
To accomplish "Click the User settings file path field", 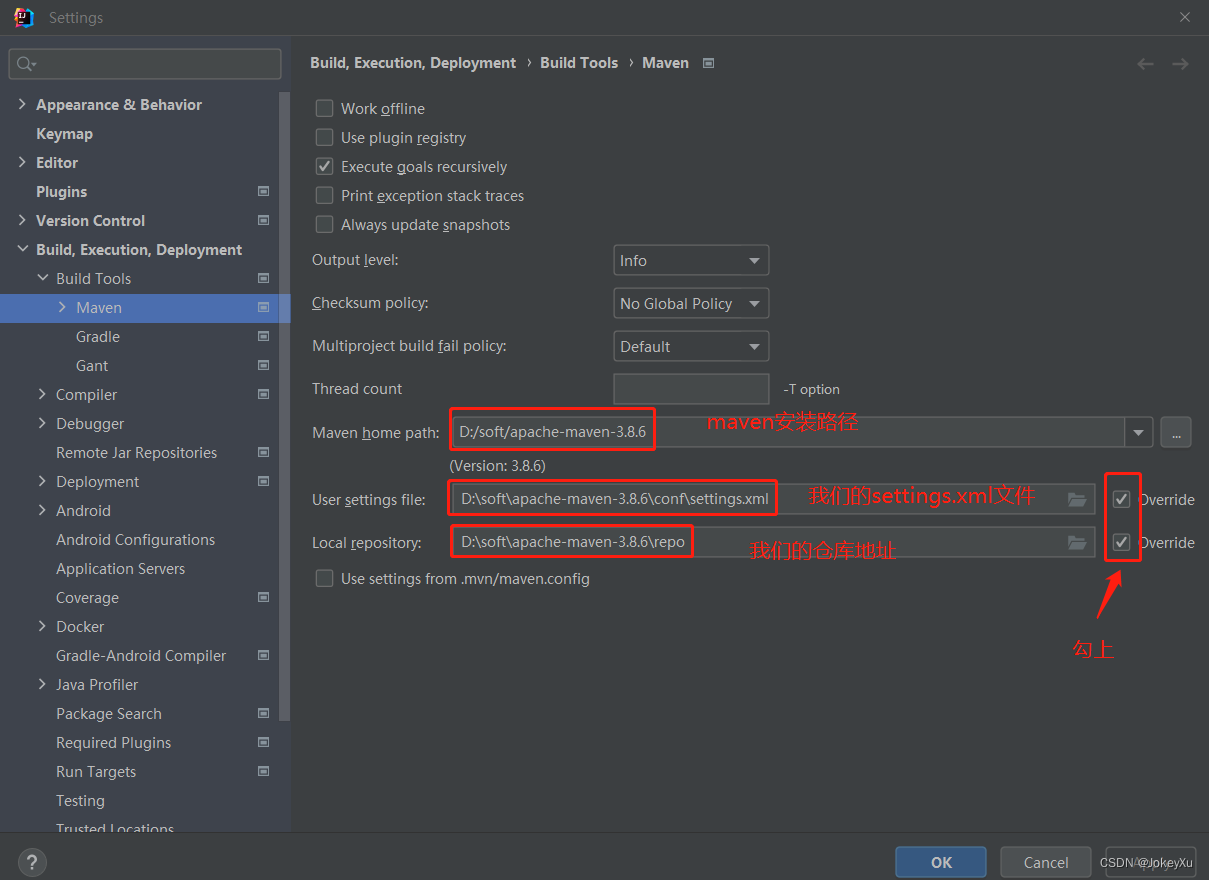I will click(x=773, y=499).
